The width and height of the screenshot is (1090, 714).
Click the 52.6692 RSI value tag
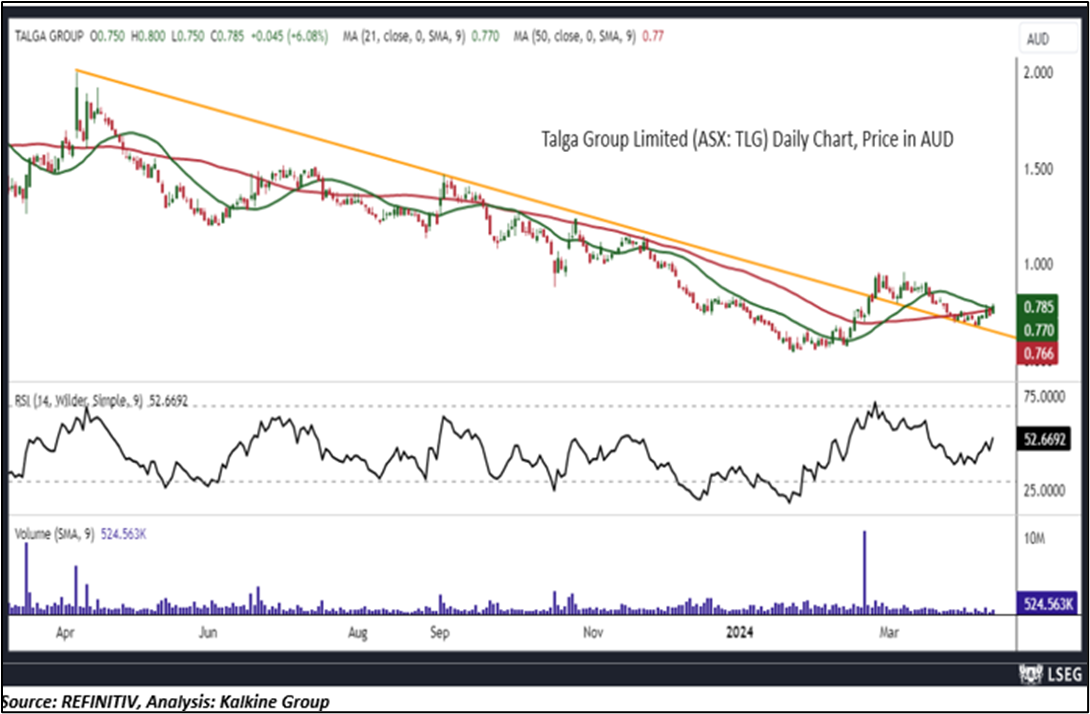pyautogui.click(x=1043, y=439)
